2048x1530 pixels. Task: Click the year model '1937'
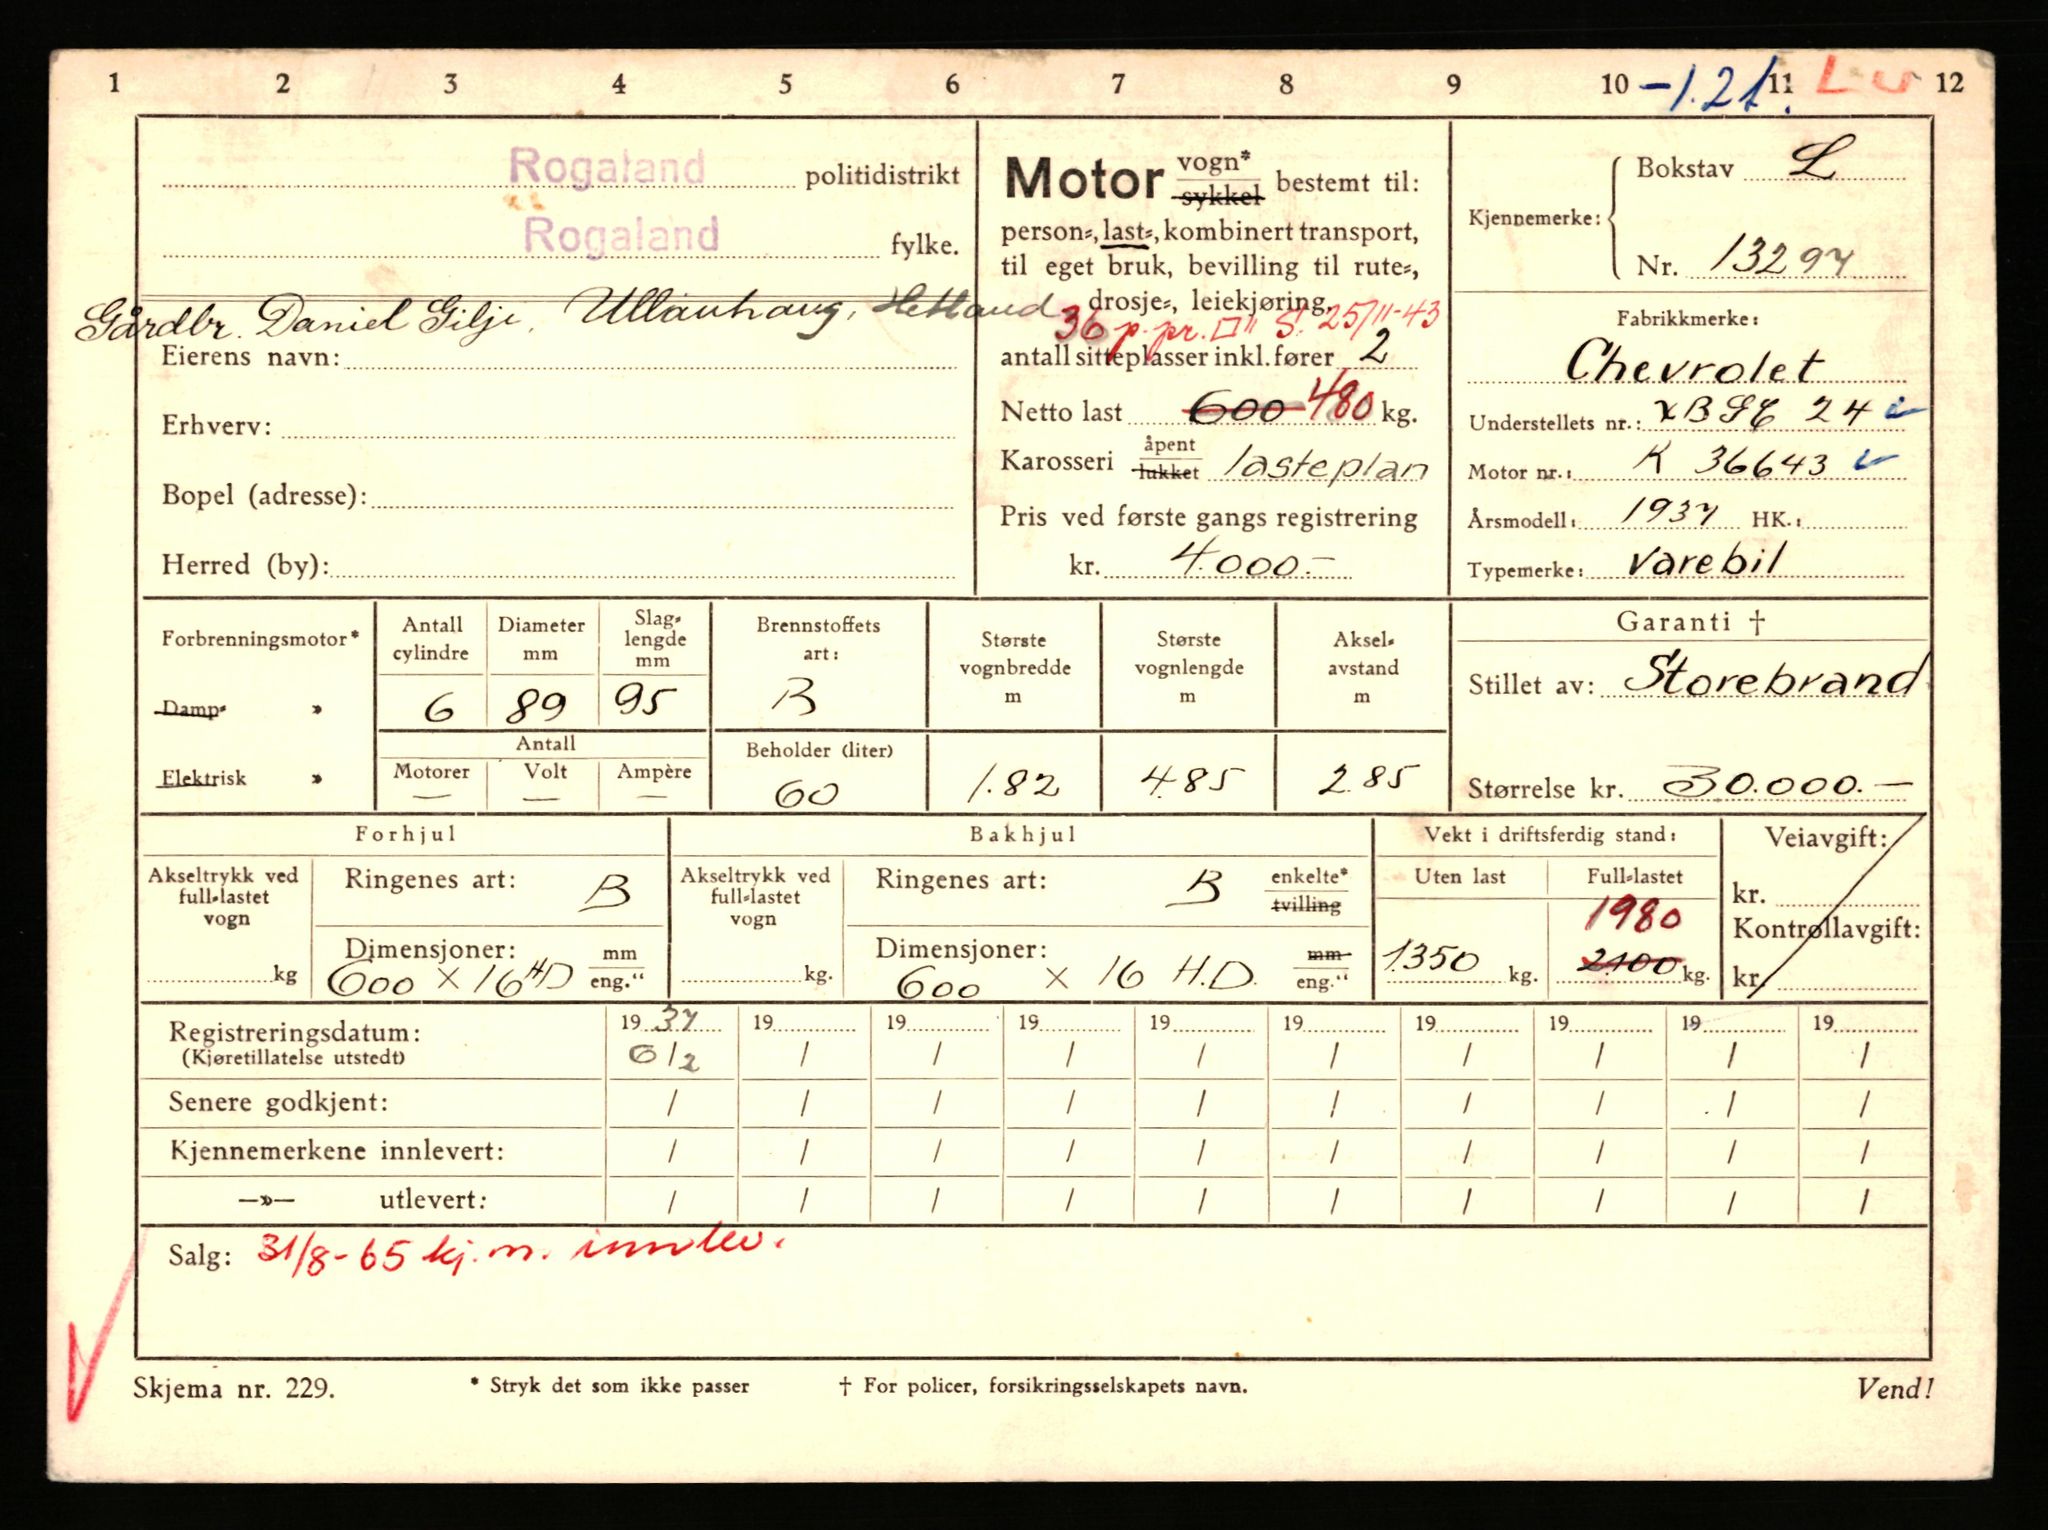[1668, 511]
